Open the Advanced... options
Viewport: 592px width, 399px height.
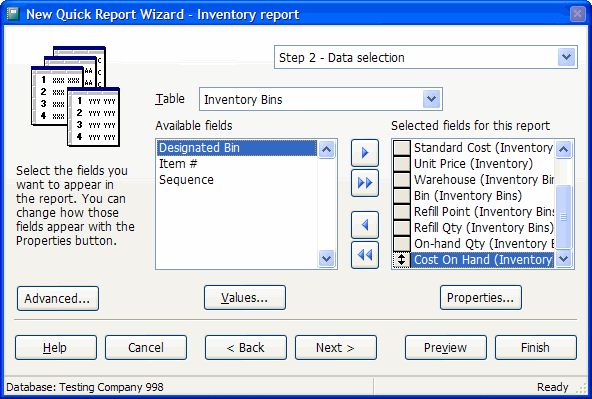(58, 299)
